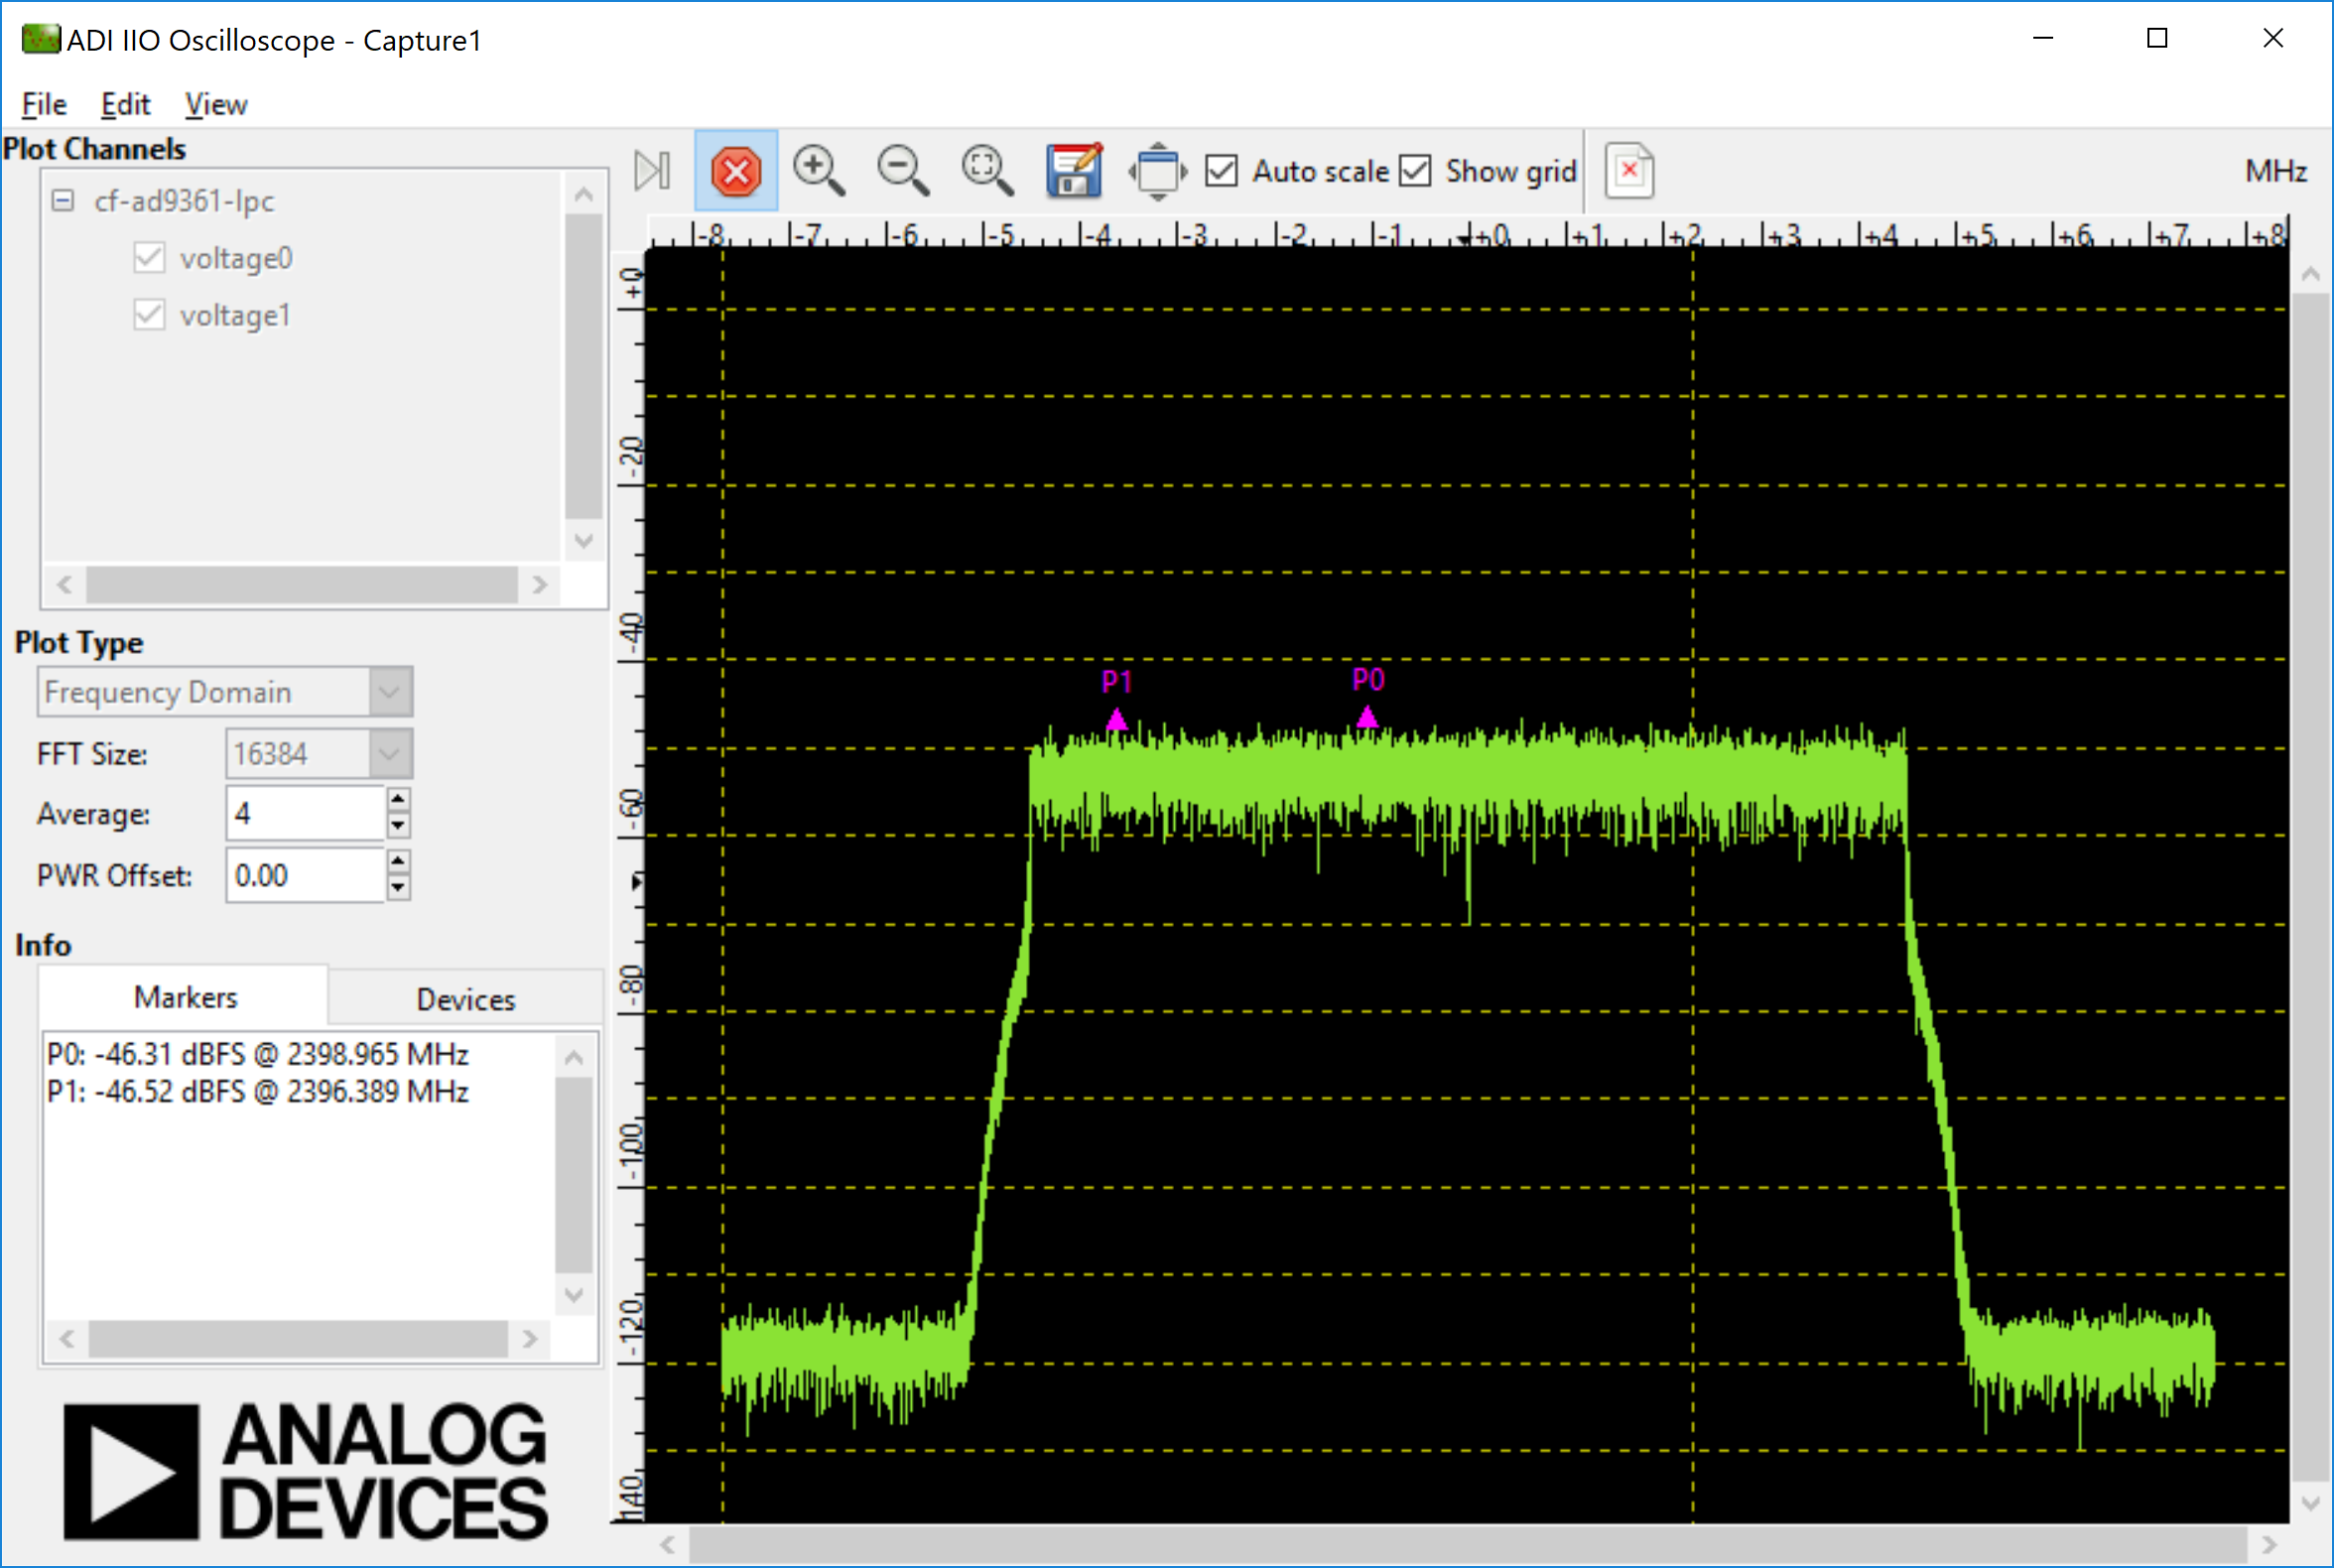Stop capture with the red X button
This screenshot has height=1568, width=2334.
click(x=736, y=171)
